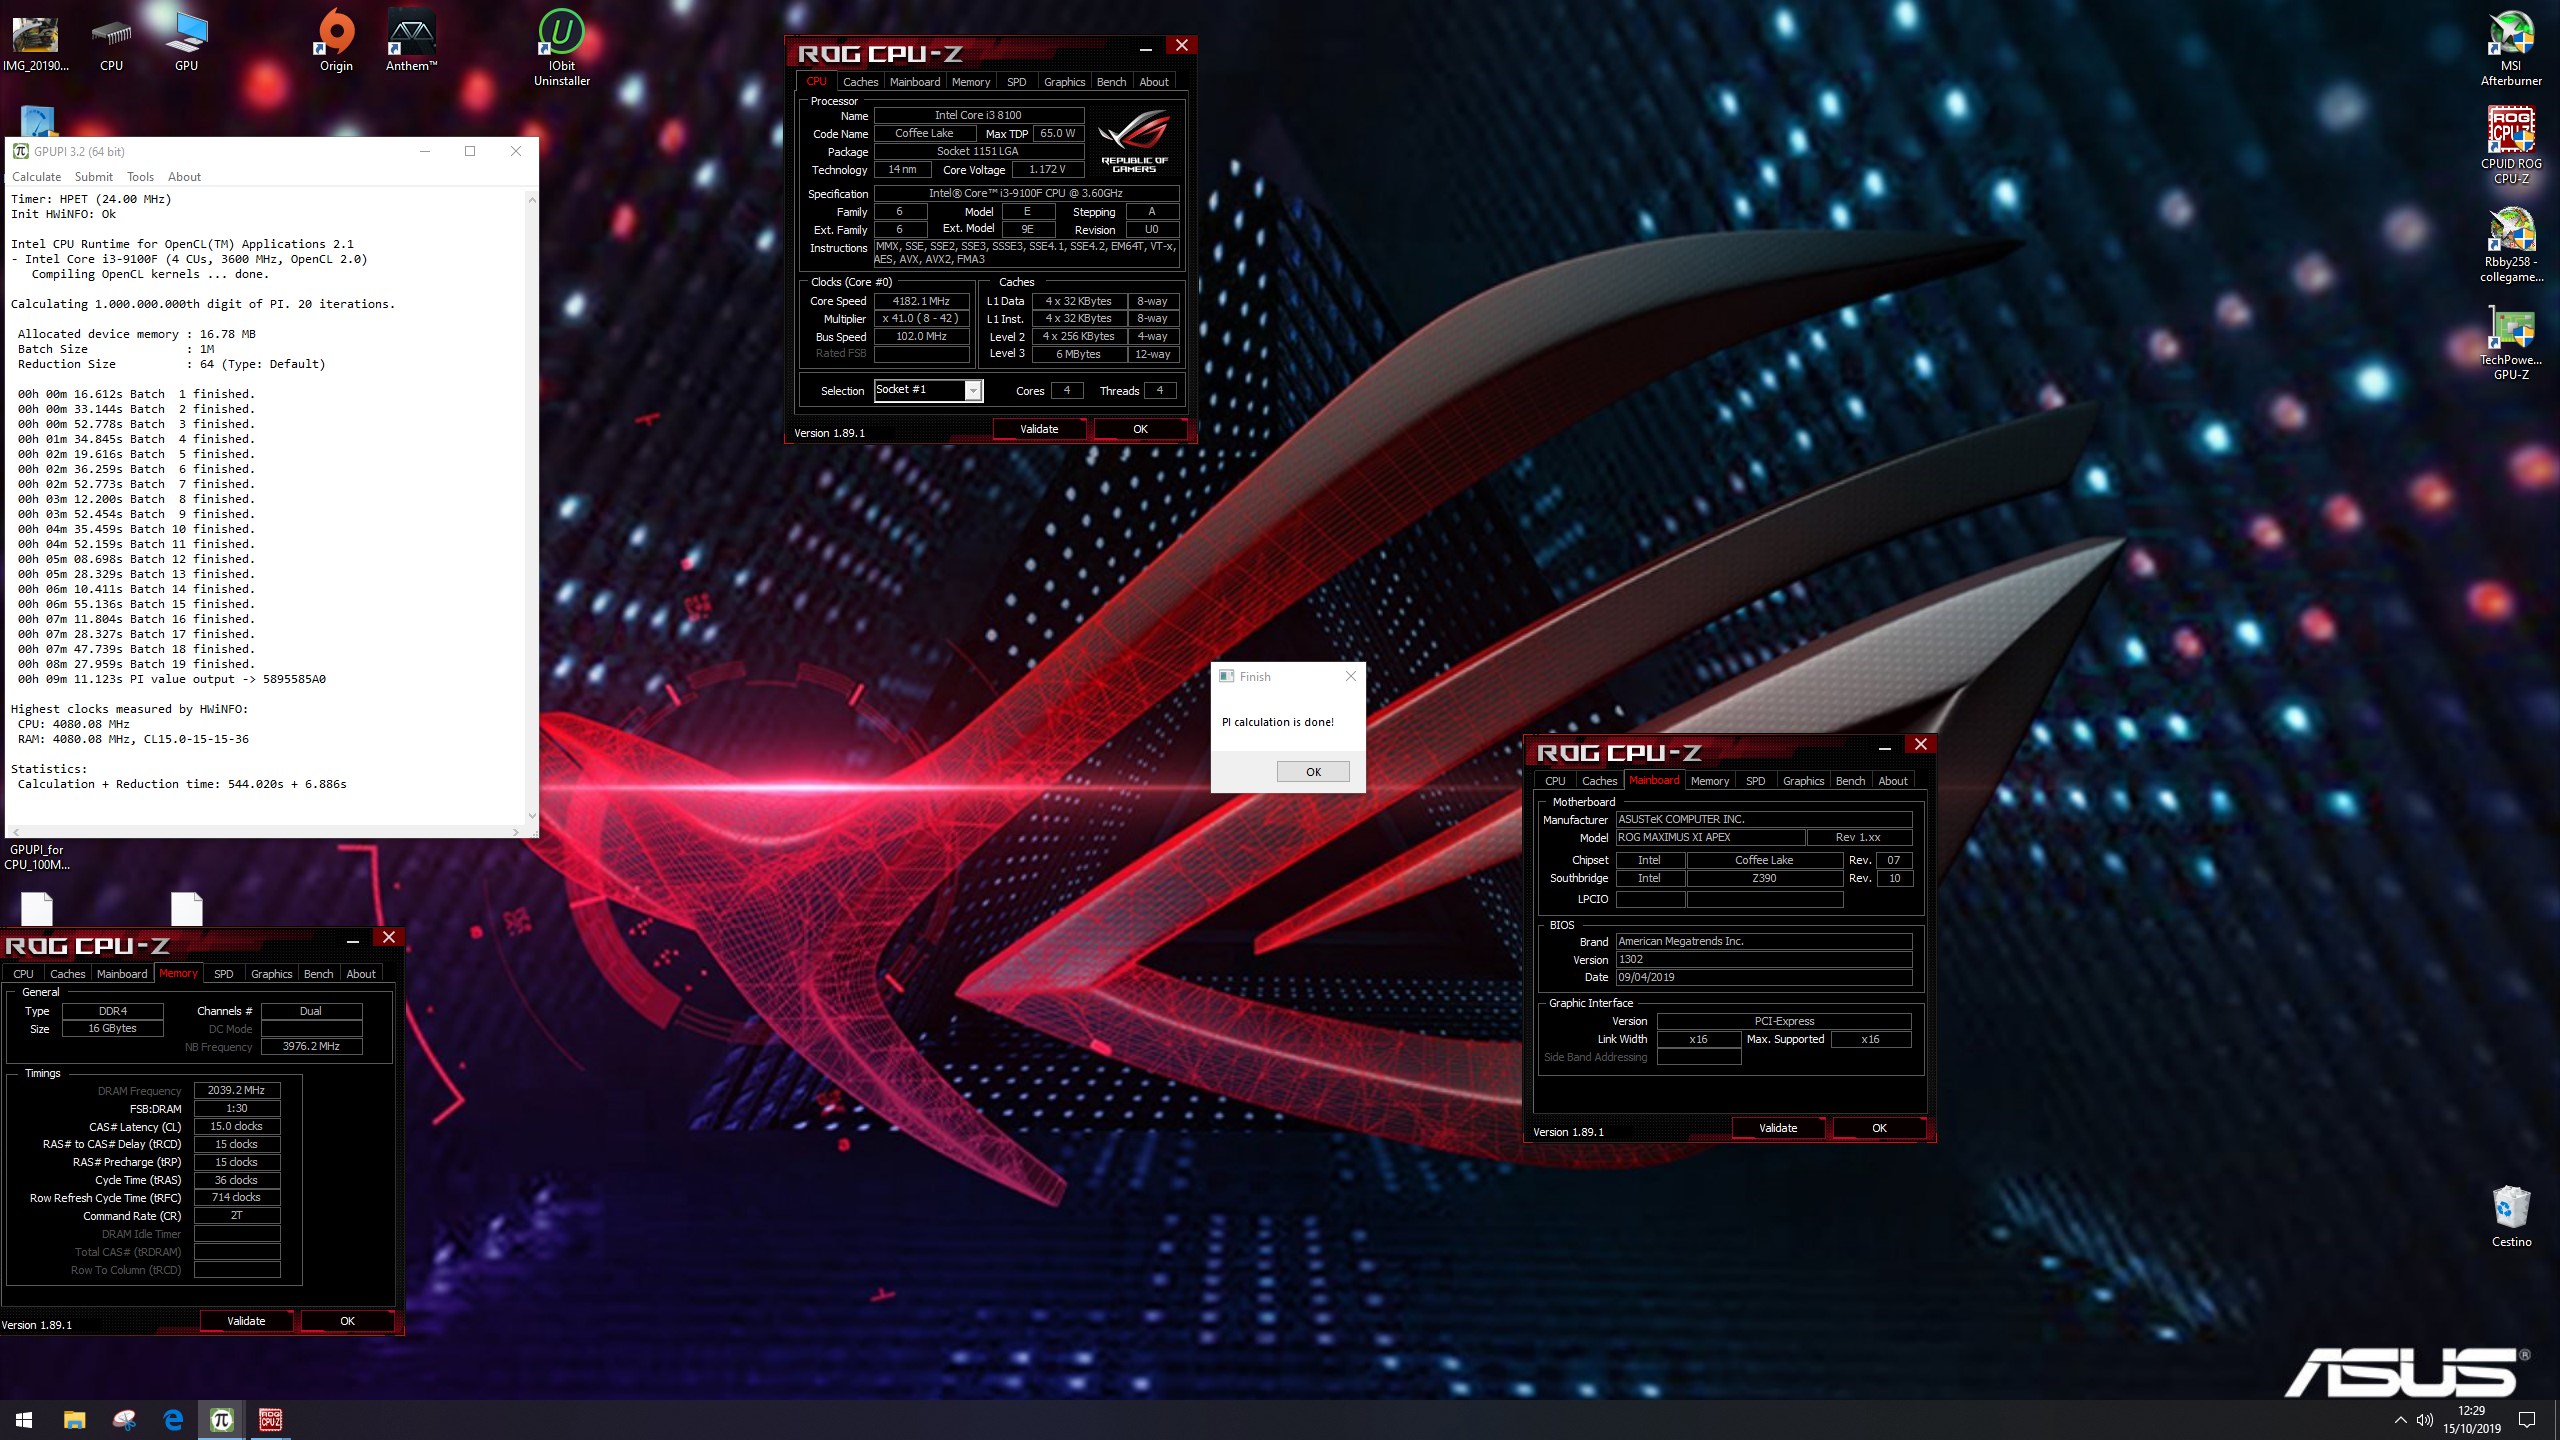2560x1440 pixels.
Task: Launch Anthem desktop shortcut
Action: pyautogui.click(x=411, y=42)
